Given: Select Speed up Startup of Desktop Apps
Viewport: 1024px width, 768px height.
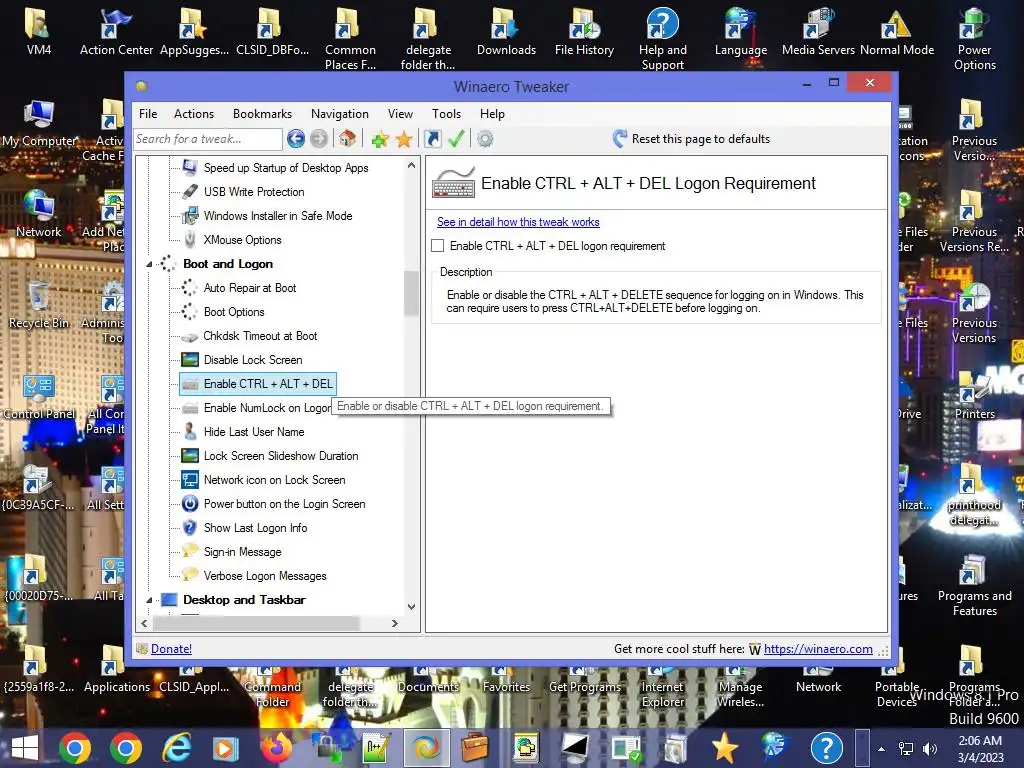Looking at the screenshot, I should (x=286, y=168).
